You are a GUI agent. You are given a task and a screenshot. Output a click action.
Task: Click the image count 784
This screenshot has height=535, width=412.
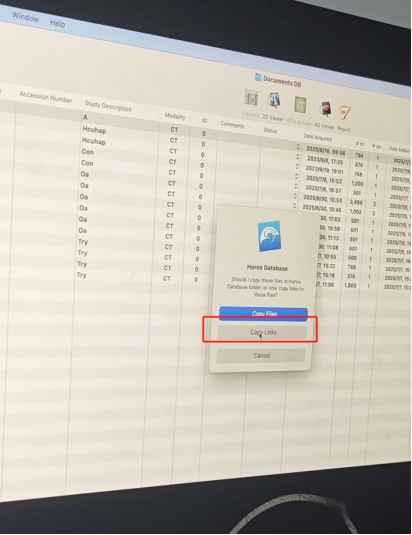(359, 156)
